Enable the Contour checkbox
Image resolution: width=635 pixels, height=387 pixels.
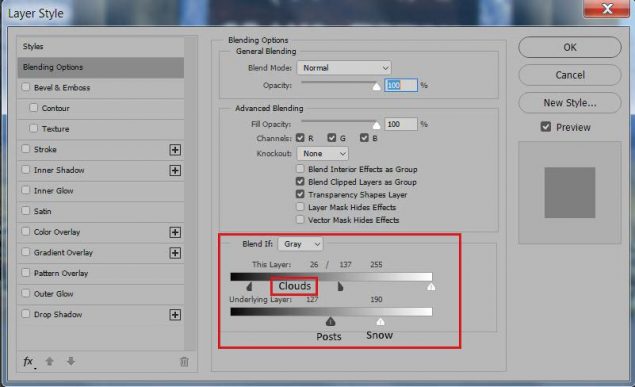click(34, 108)
